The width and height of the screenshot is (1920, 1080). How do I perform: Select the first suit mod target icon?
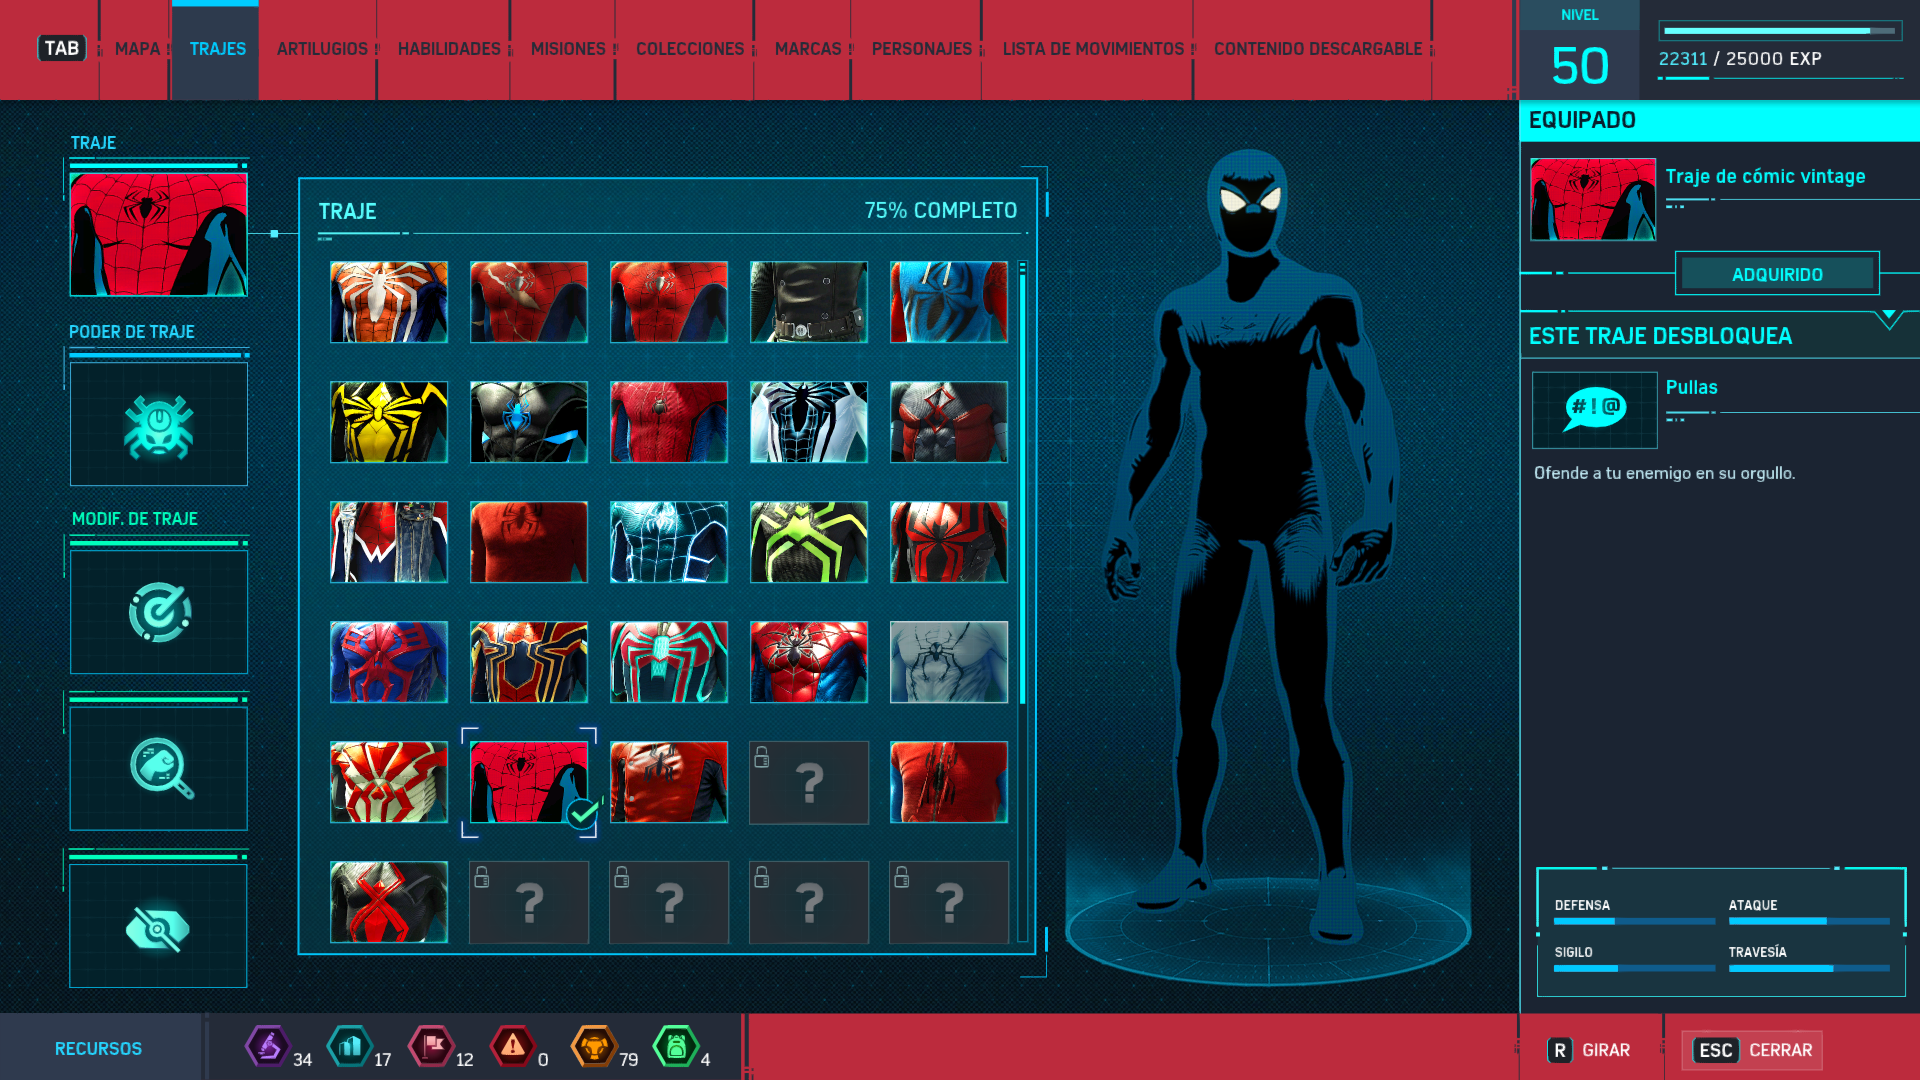click(159, 612)
